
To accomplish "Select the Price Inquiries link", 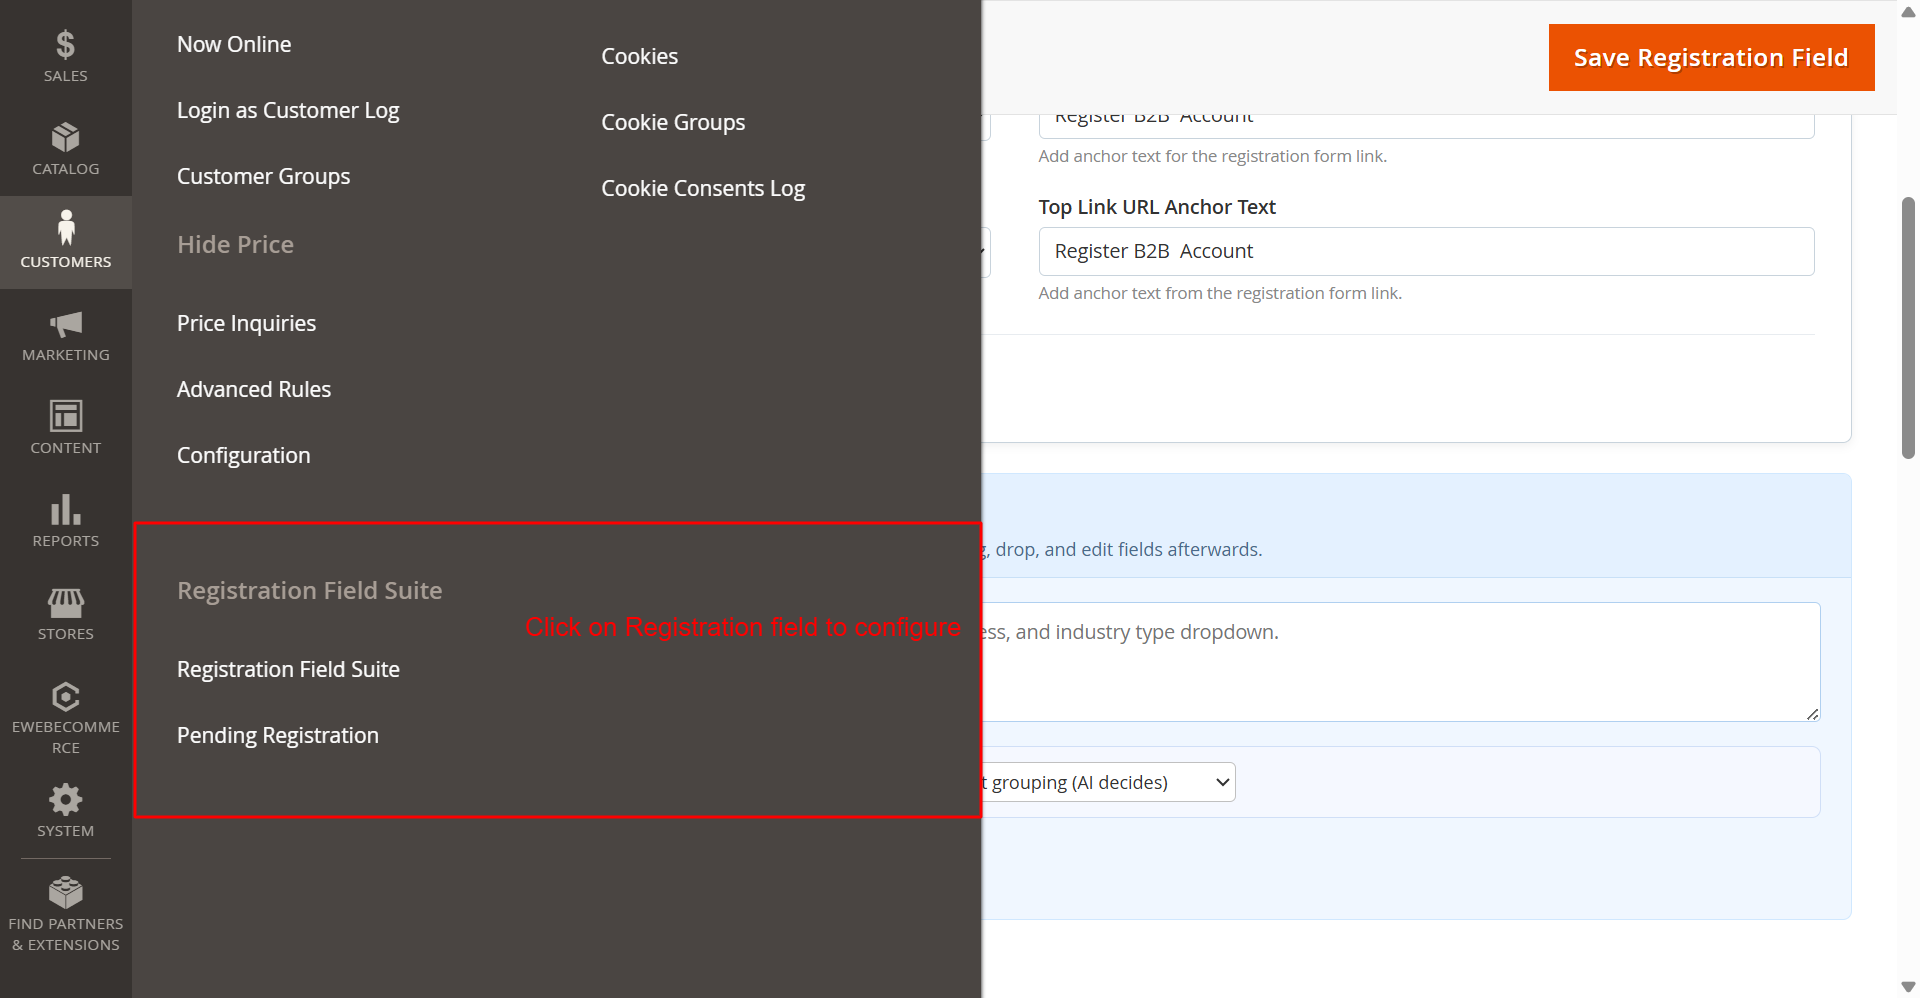I will [246, 323].
